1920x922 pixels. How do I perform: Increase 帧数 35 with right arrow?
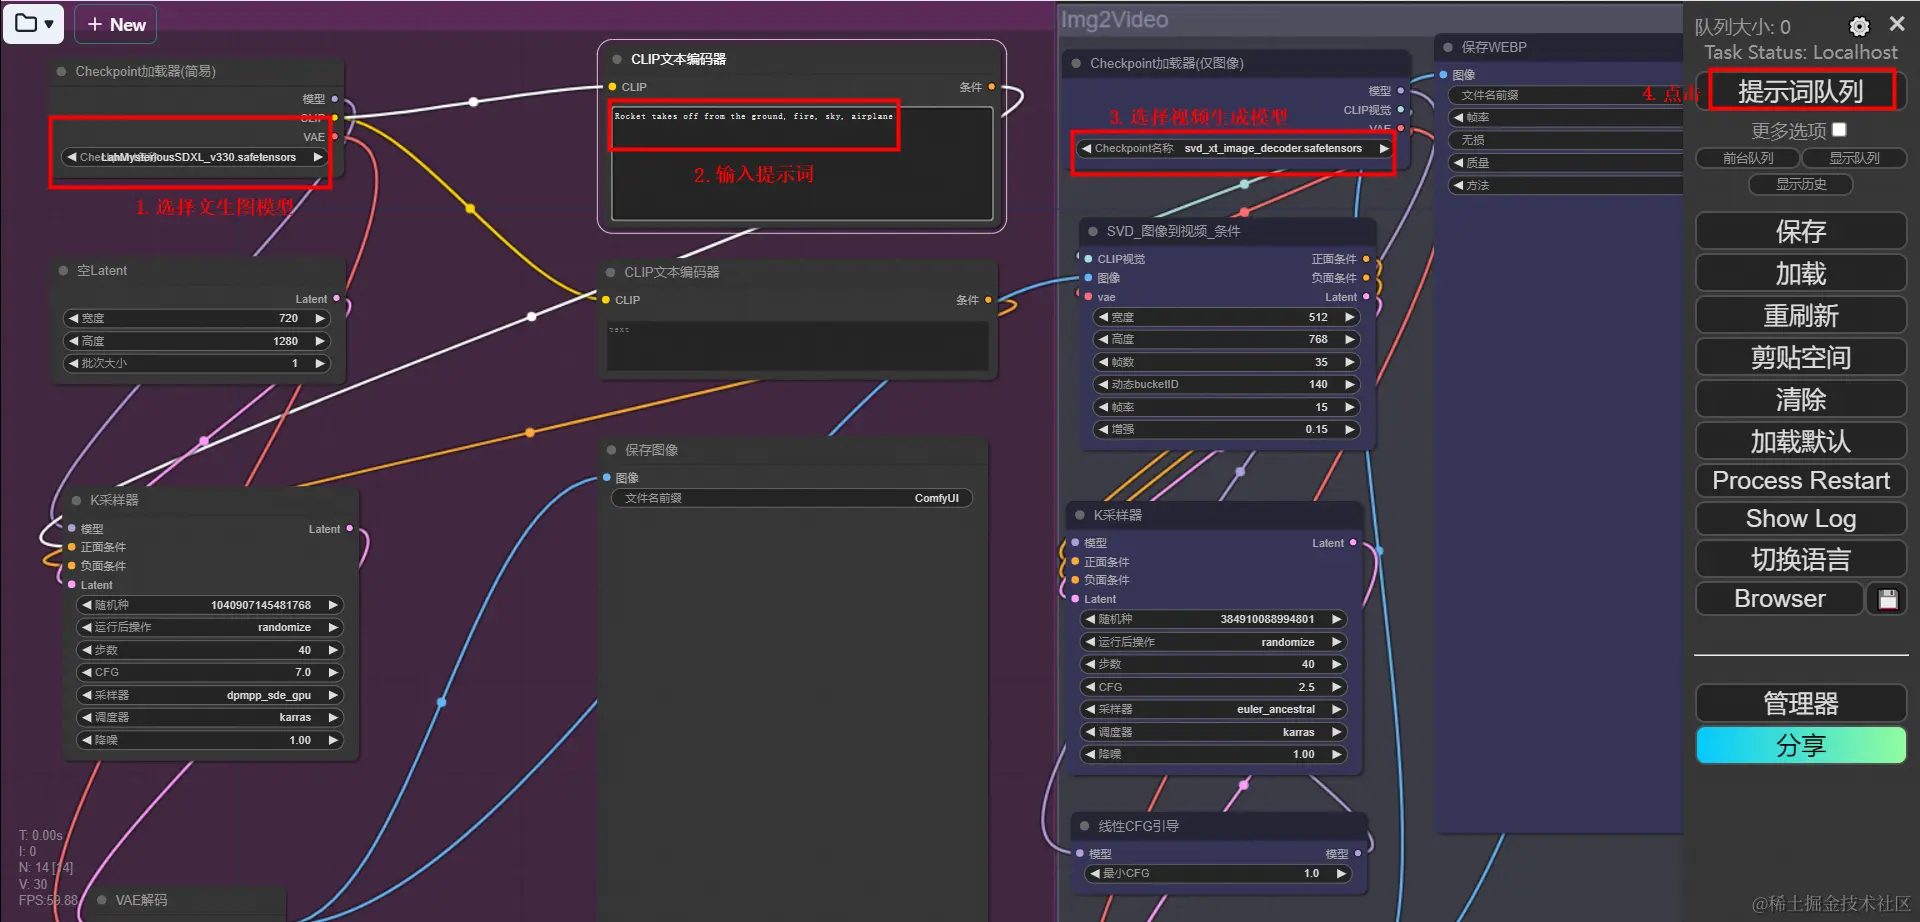click(x=1349, y=362)
